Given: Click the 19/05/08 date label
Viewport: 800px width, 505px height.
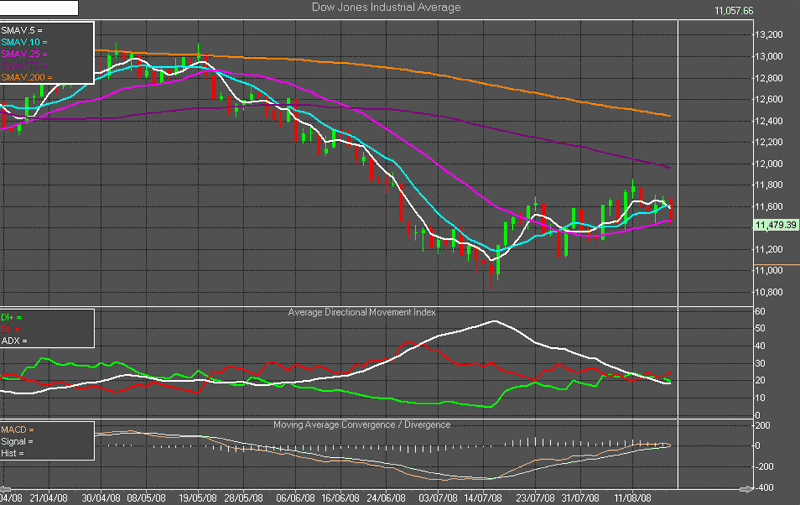Looking at the screenshot, I should 198,498.
